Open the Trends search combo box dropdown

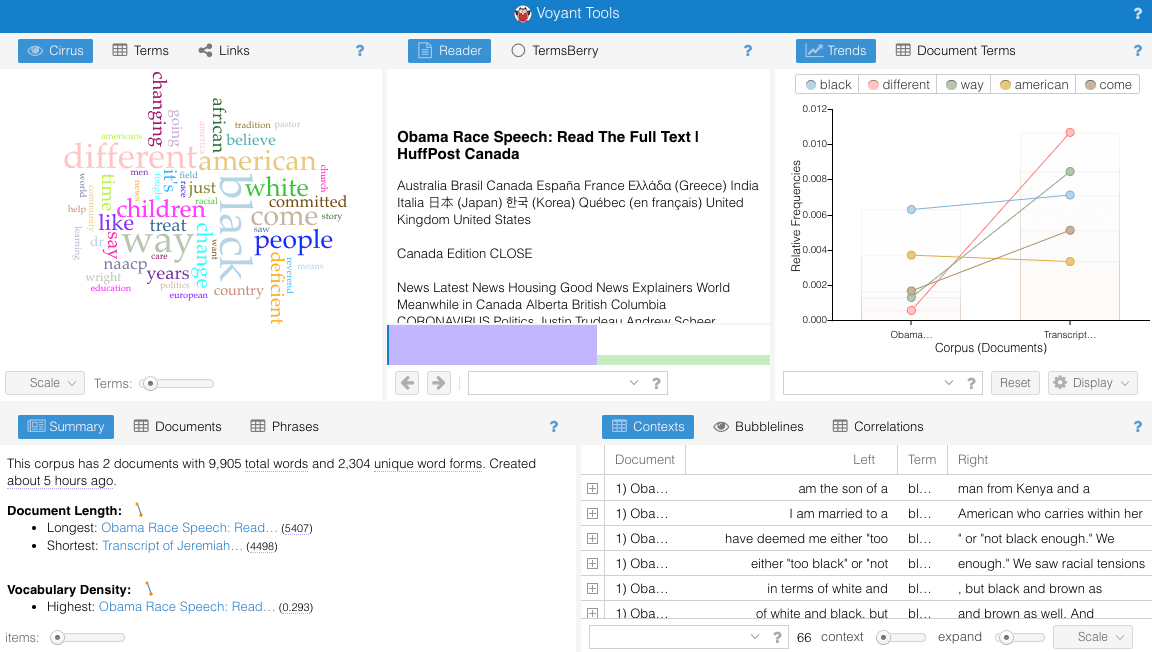pos(948,383)
